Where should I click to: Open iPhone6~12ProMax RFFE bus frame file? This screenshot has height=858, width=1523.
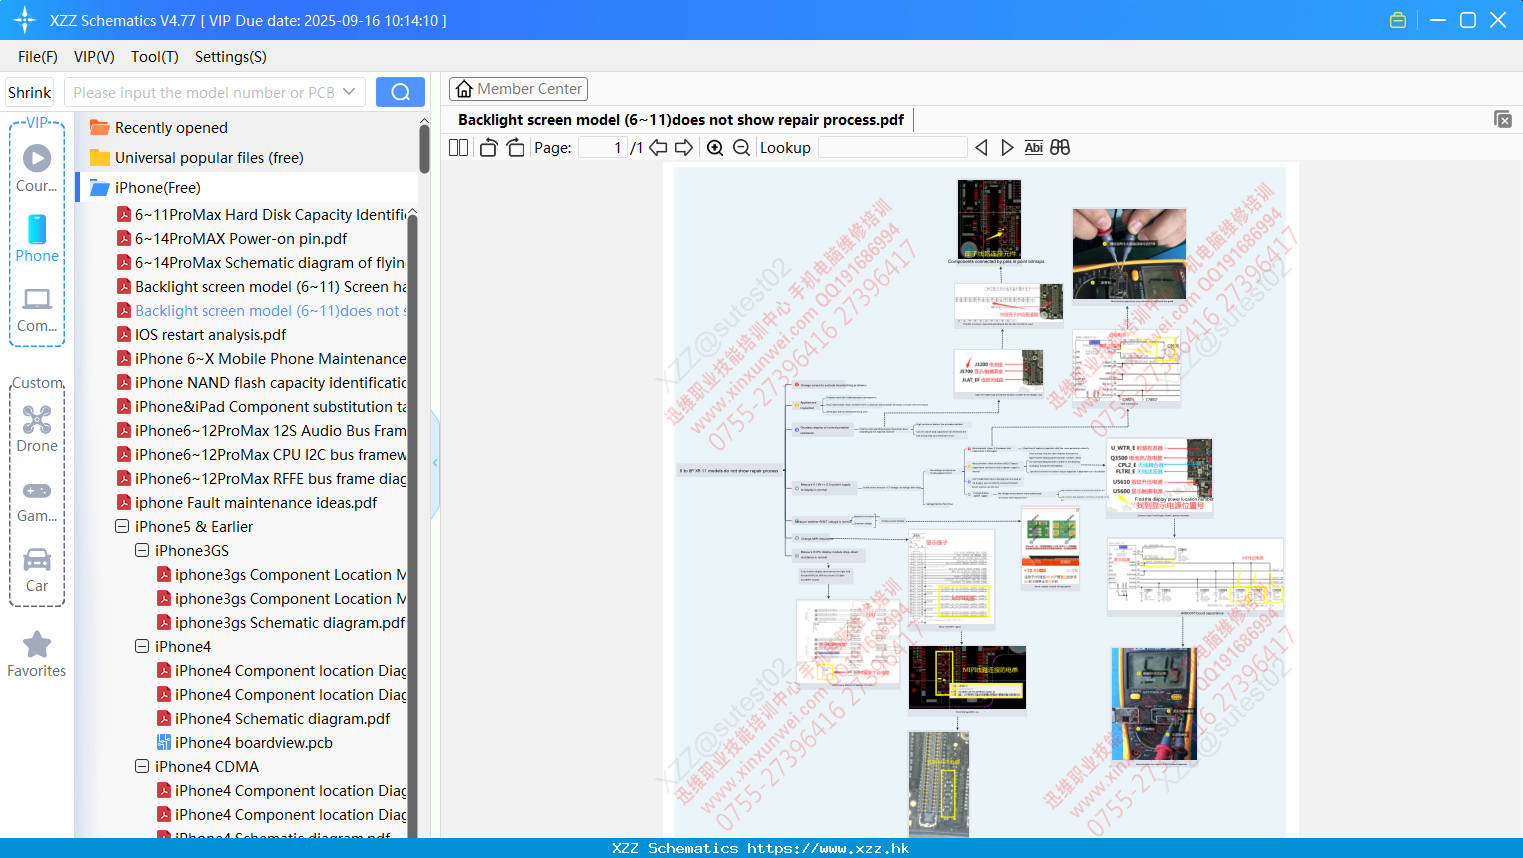point(261,479)
